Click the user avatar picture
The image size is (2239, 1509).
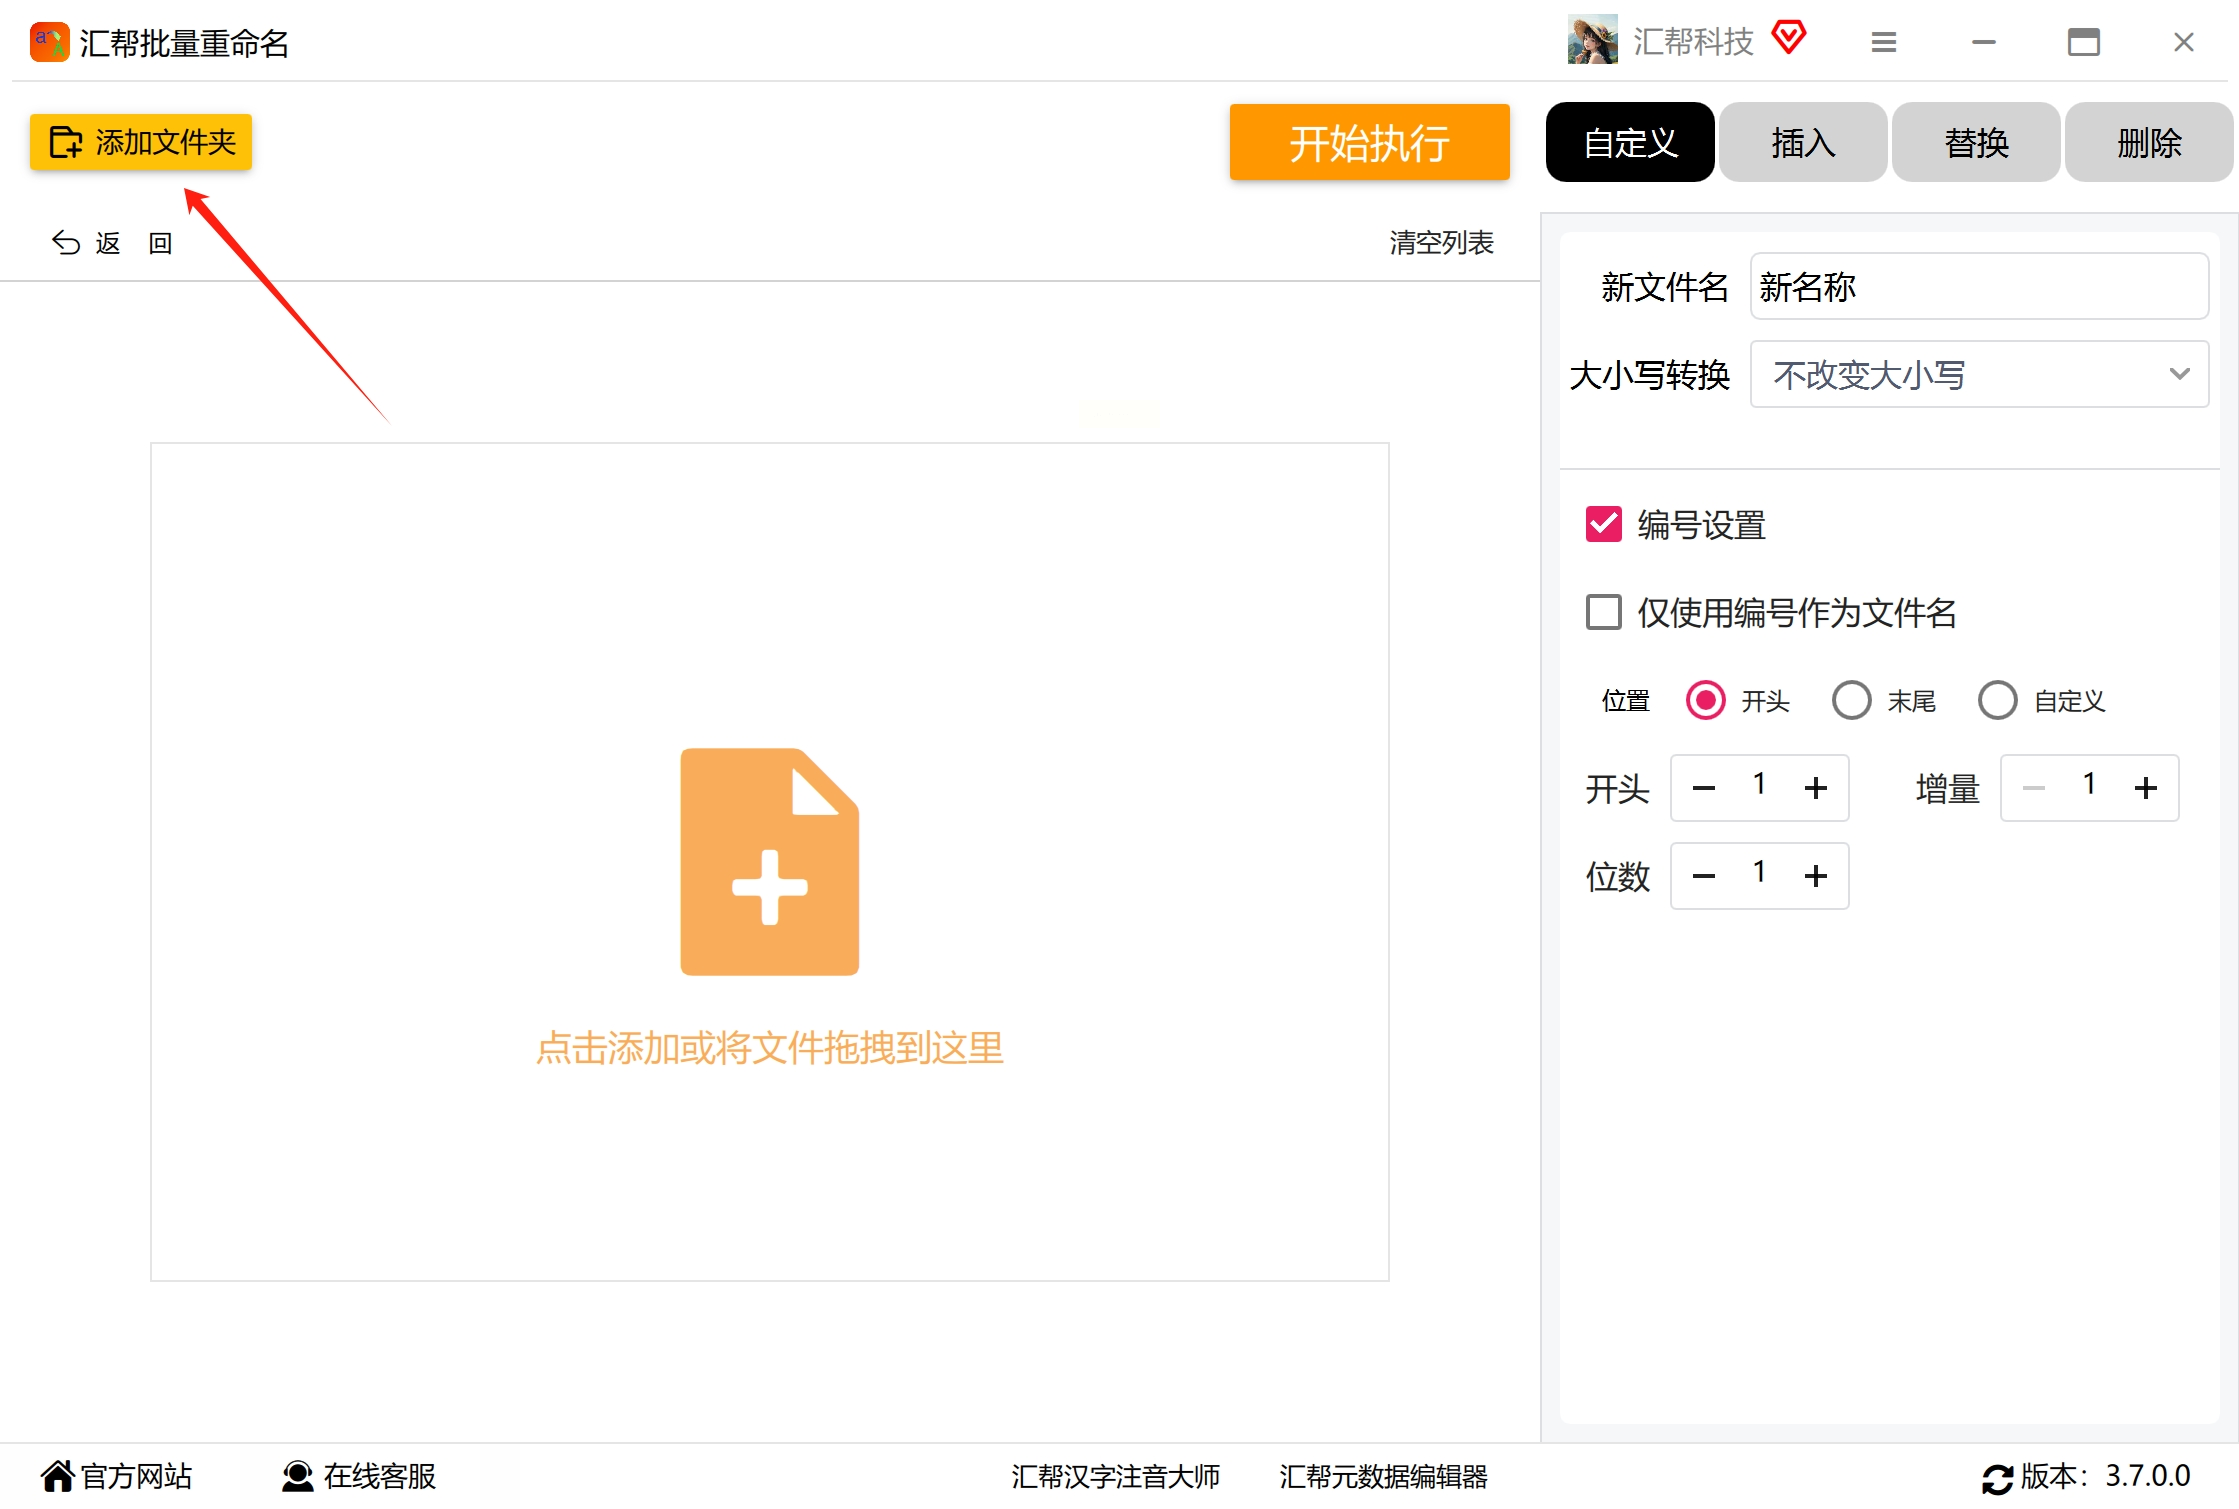tap(1592, 40)
